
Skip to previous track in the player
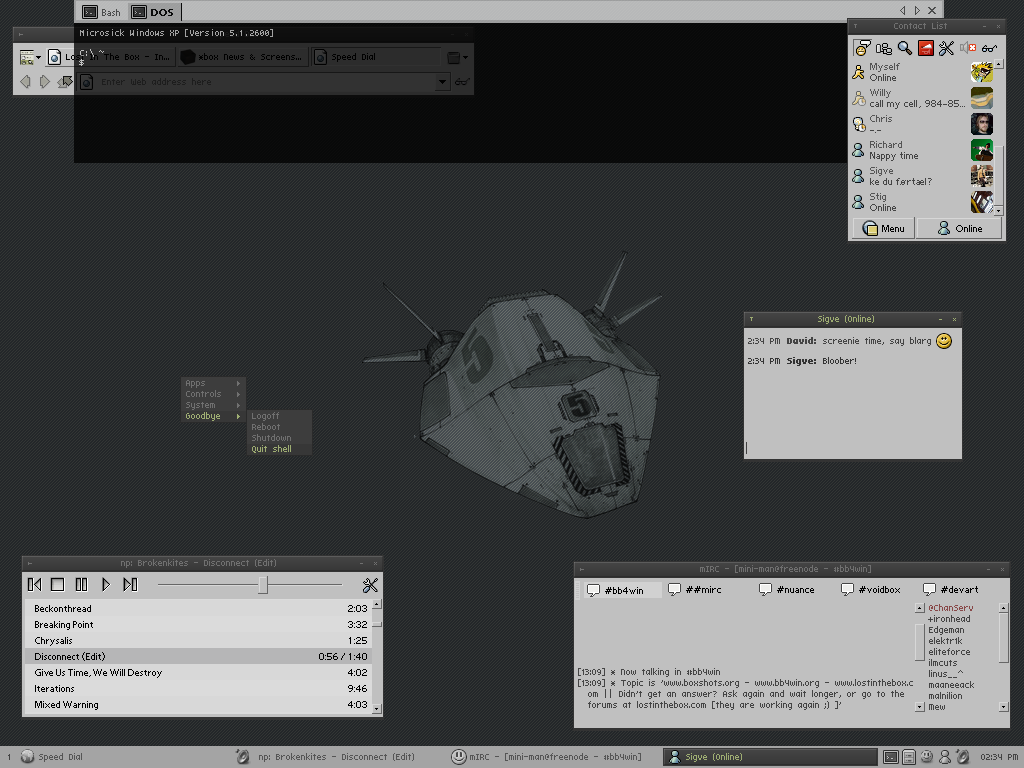pyautogui.click(x=35, y=585)
